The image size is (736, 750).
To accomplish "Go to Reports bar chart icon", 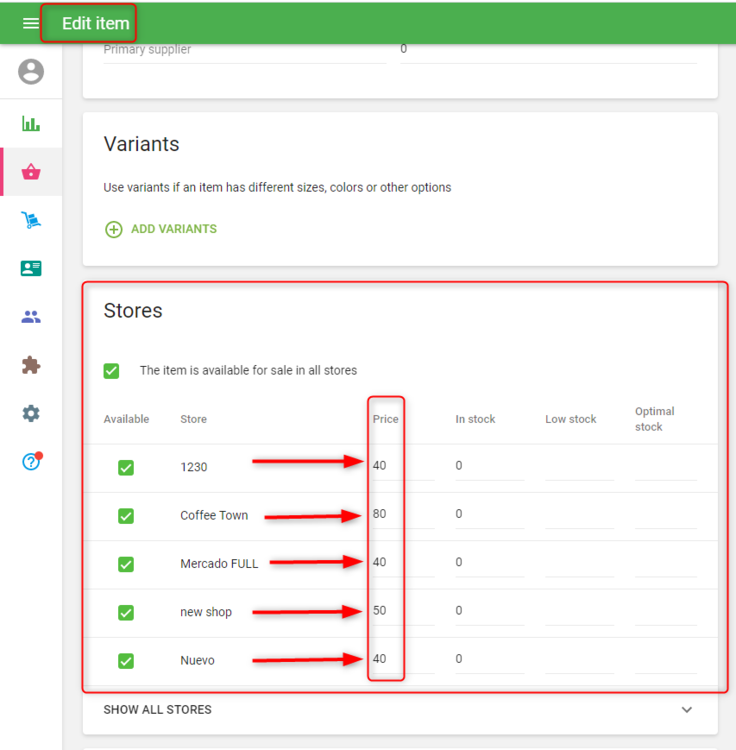I will pos(31,124).
